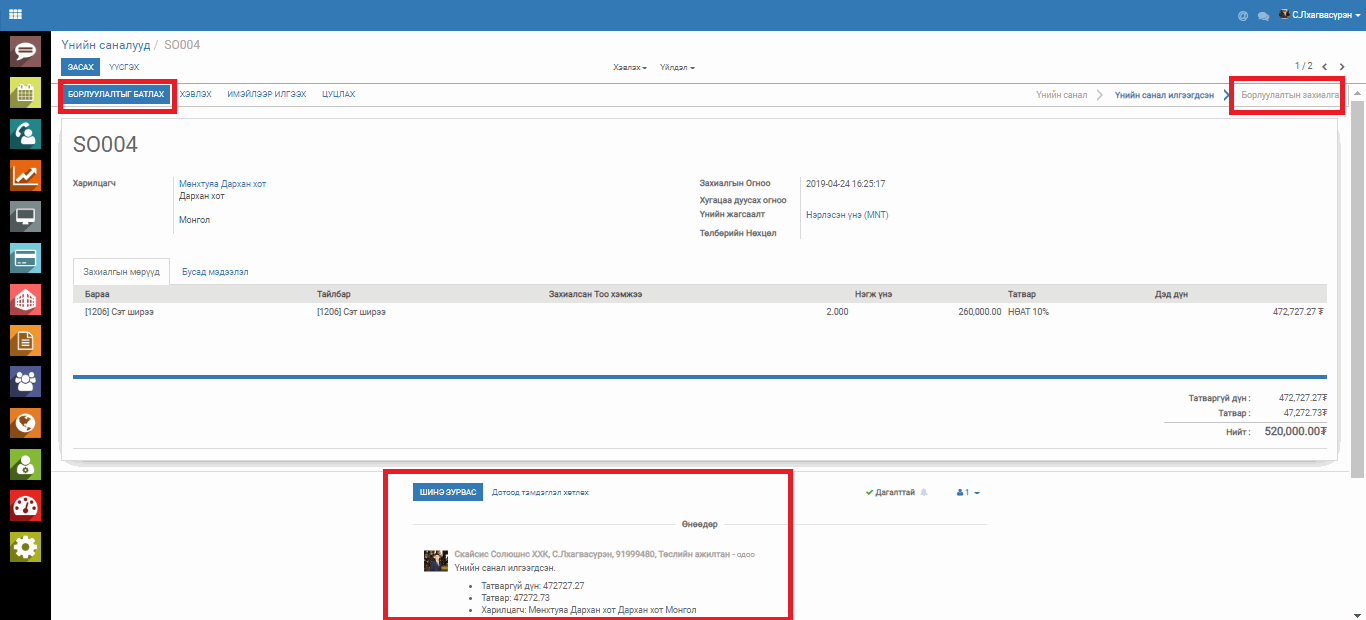Toggle the notification bell next to Дагалттай
1366x620 pixels.
point(924,492)
